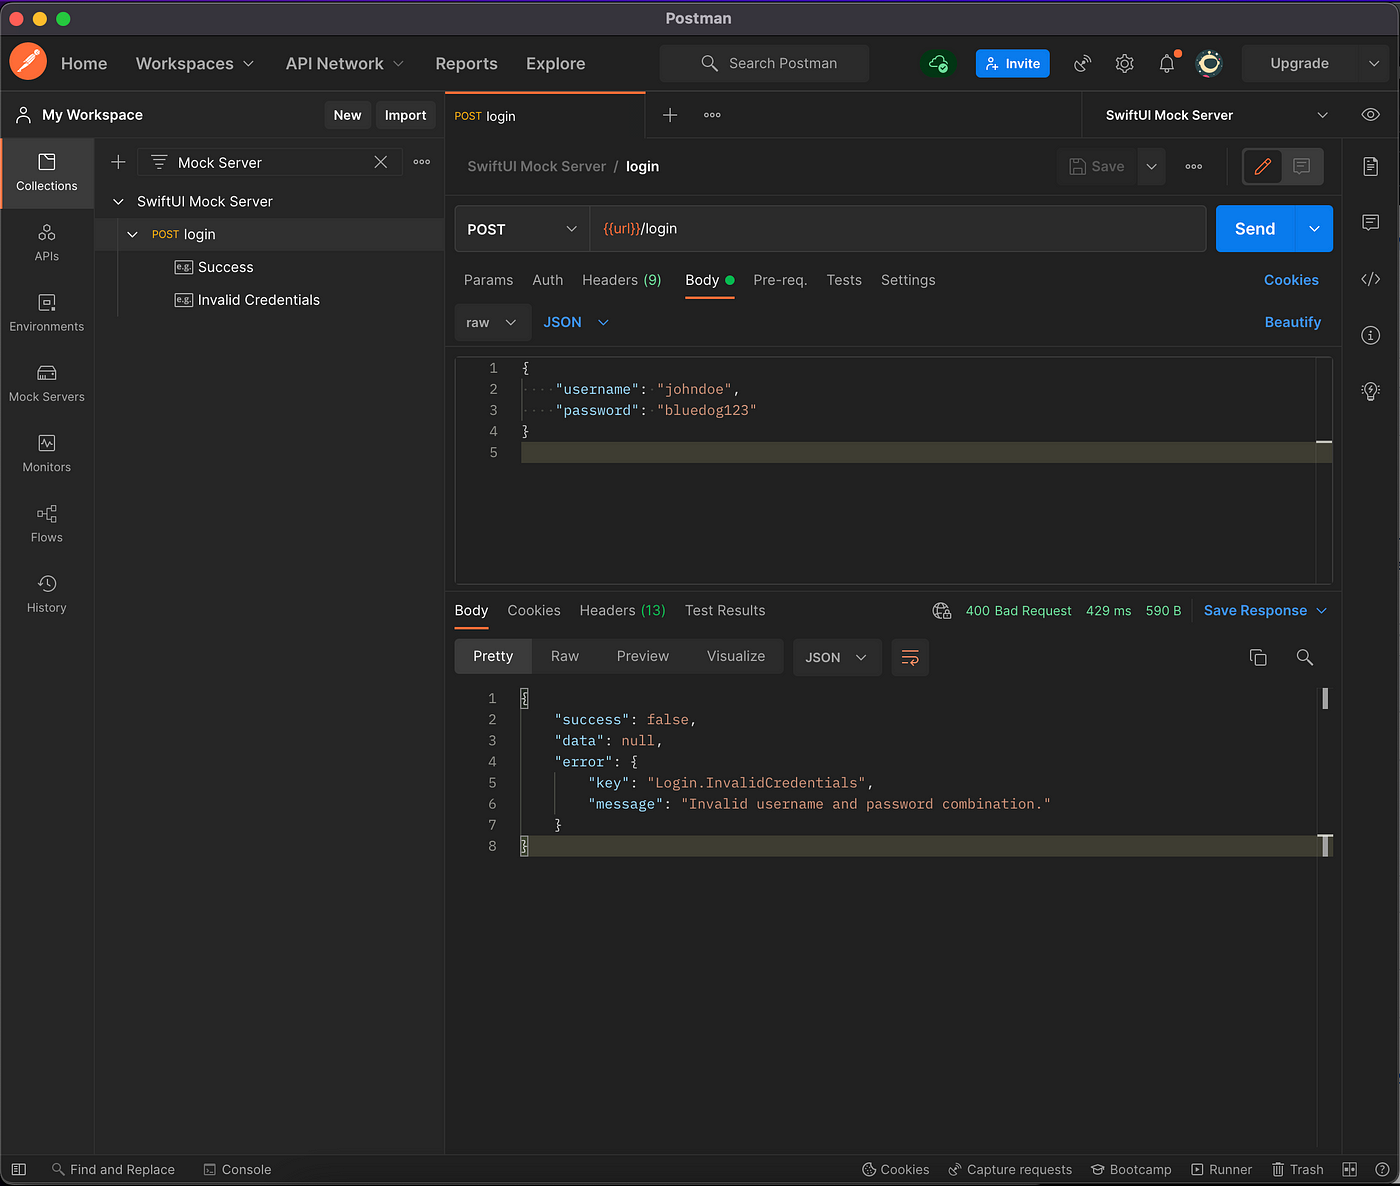Open Upgrade options arrow
The height and width of the screenshot is (1186, 1400).
[x=1374, y=63]
